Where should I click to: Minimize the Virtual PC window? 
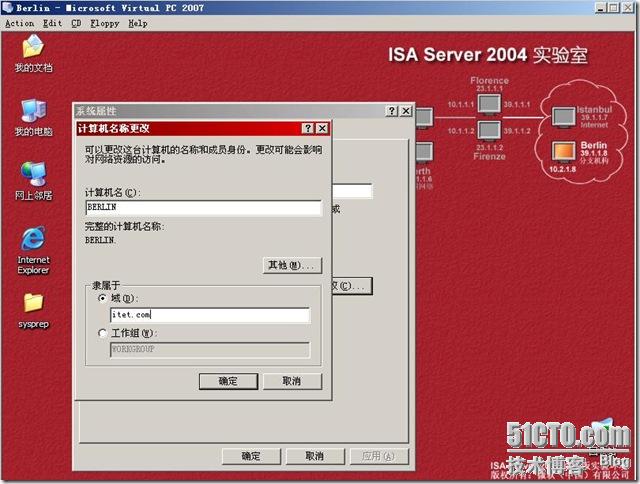point(600,7)
